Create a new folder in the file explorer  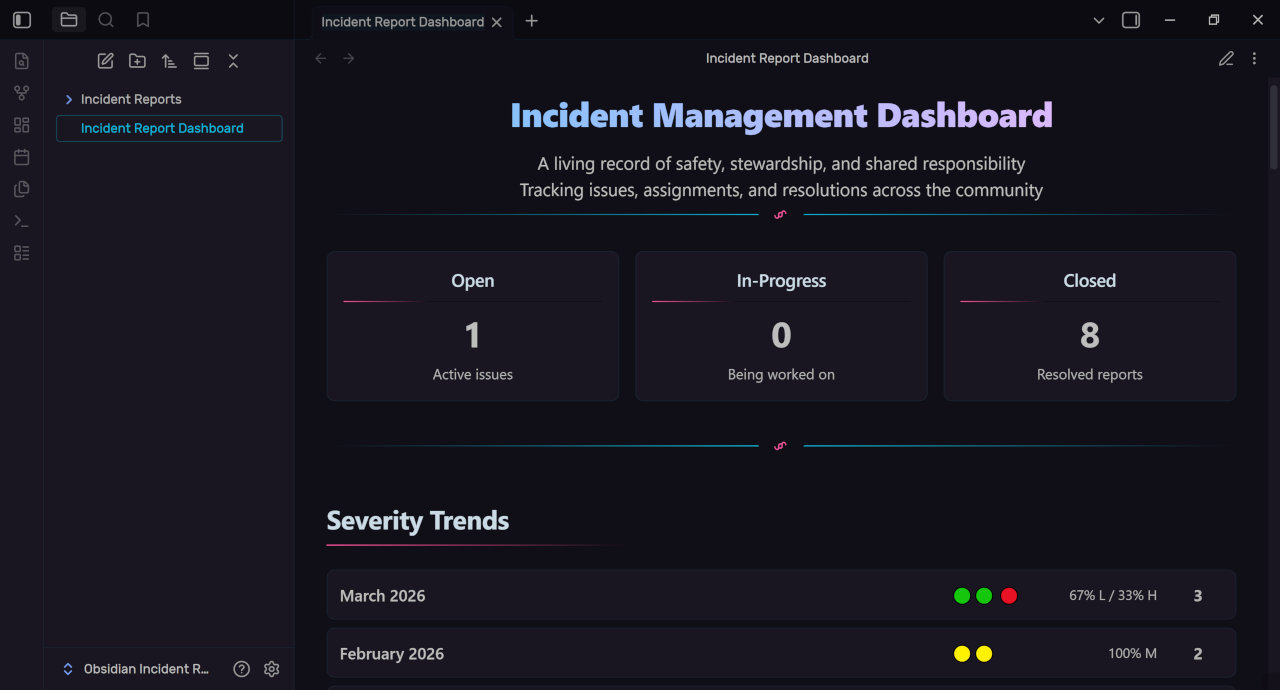pyautogui.click(x=137, y=61)
